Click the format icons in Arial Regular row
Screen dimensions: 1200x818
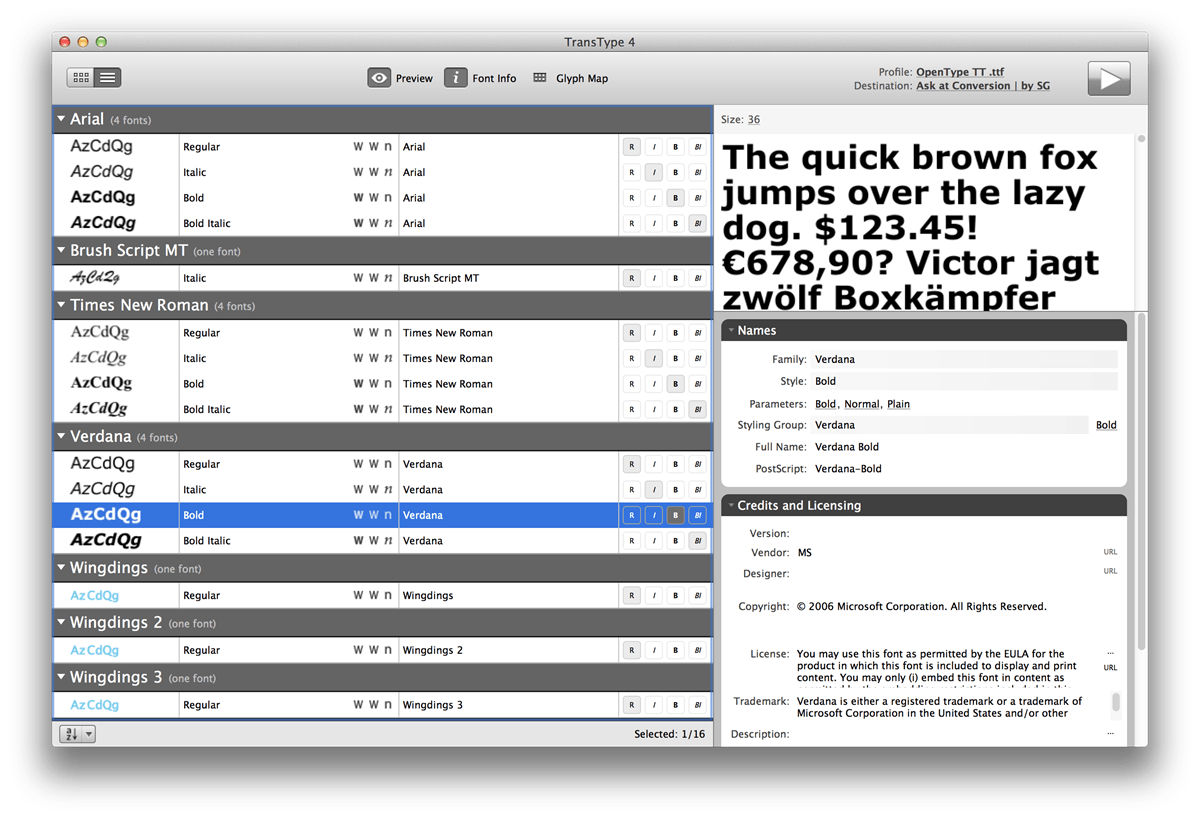click(373, 147)
